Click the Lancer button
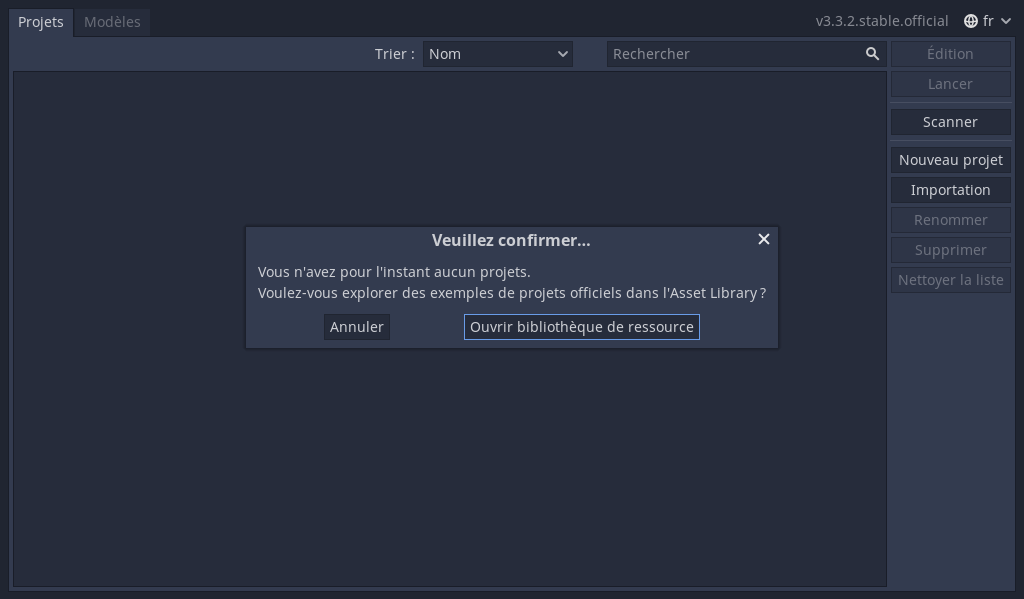The image size is (1024, 599). [x=950, y=84]
